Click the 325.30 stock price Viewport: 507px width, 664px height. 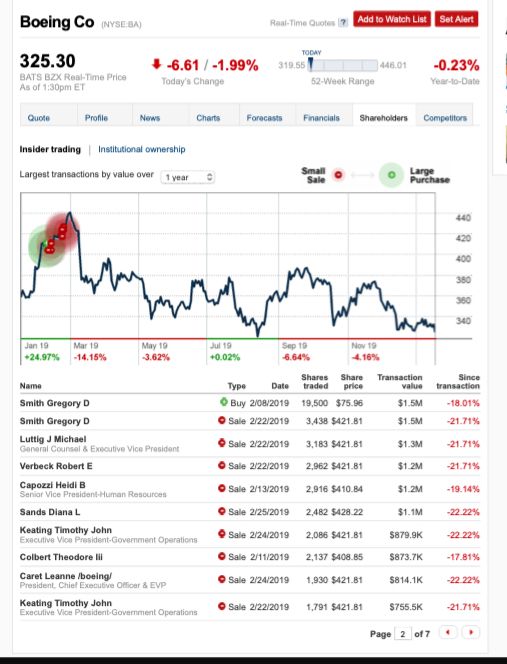click(x=47, y=61)
